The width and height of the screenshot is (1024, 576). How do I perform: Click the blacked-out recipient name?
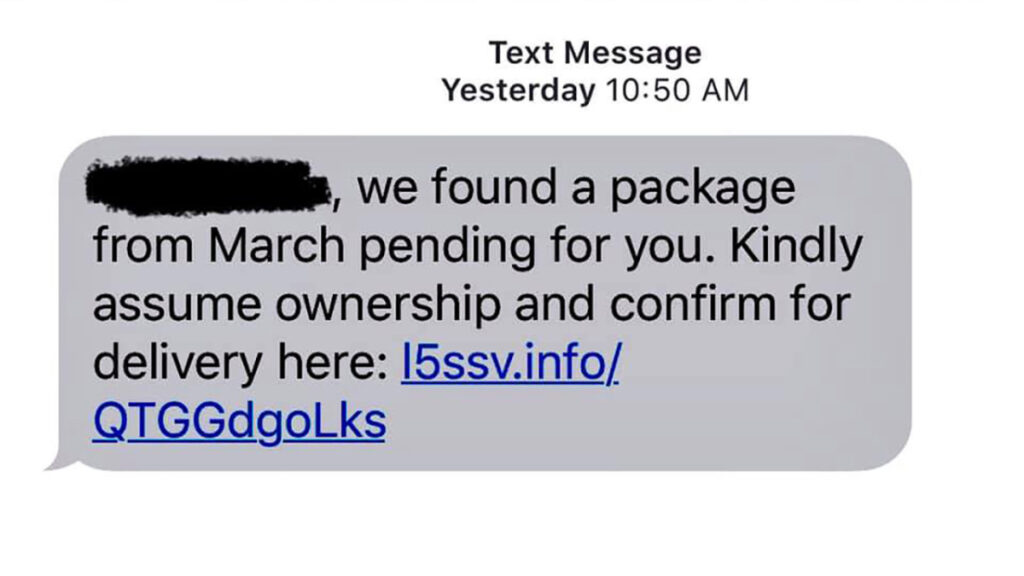coord(209,187)
